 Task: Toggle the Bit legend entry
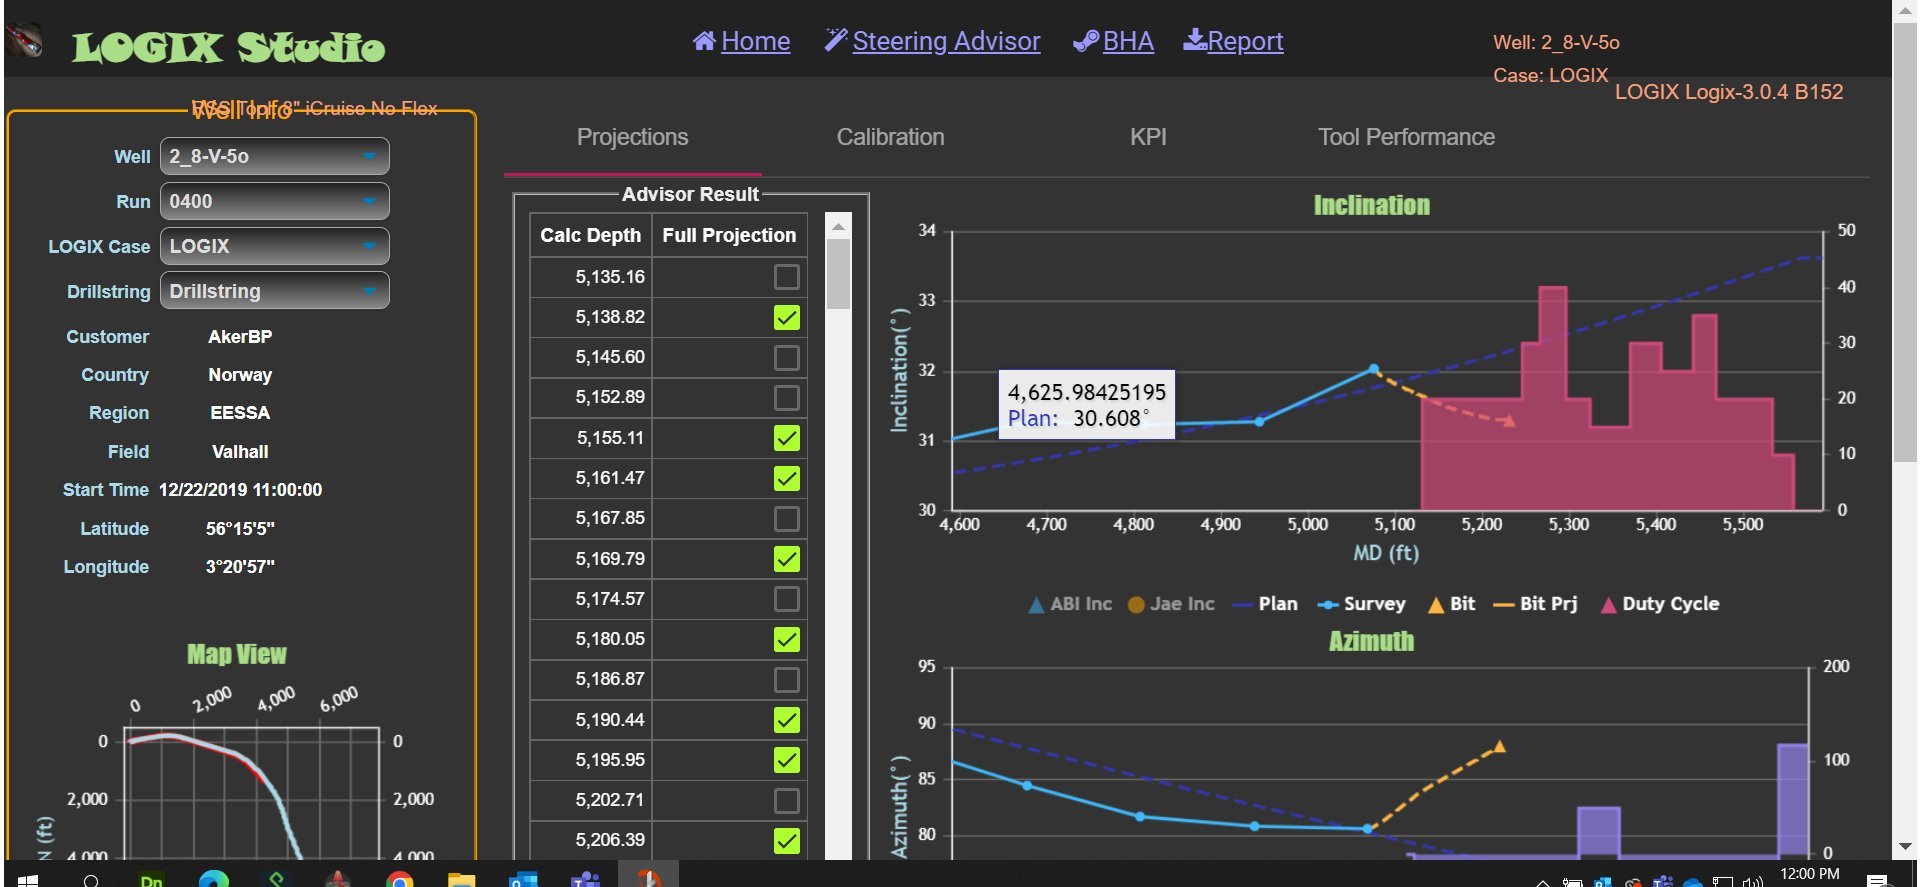coord(1451,604)
